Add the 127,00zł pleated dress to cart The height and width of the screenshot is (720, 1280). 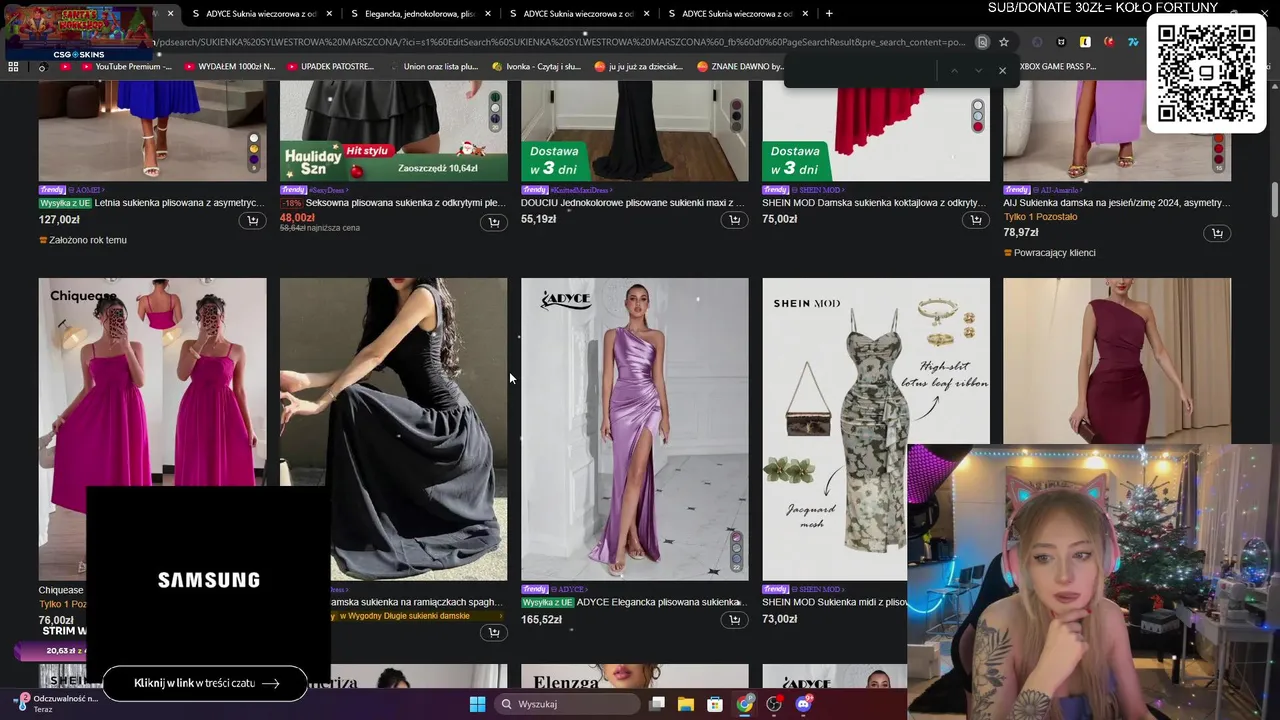coord(252,221)
